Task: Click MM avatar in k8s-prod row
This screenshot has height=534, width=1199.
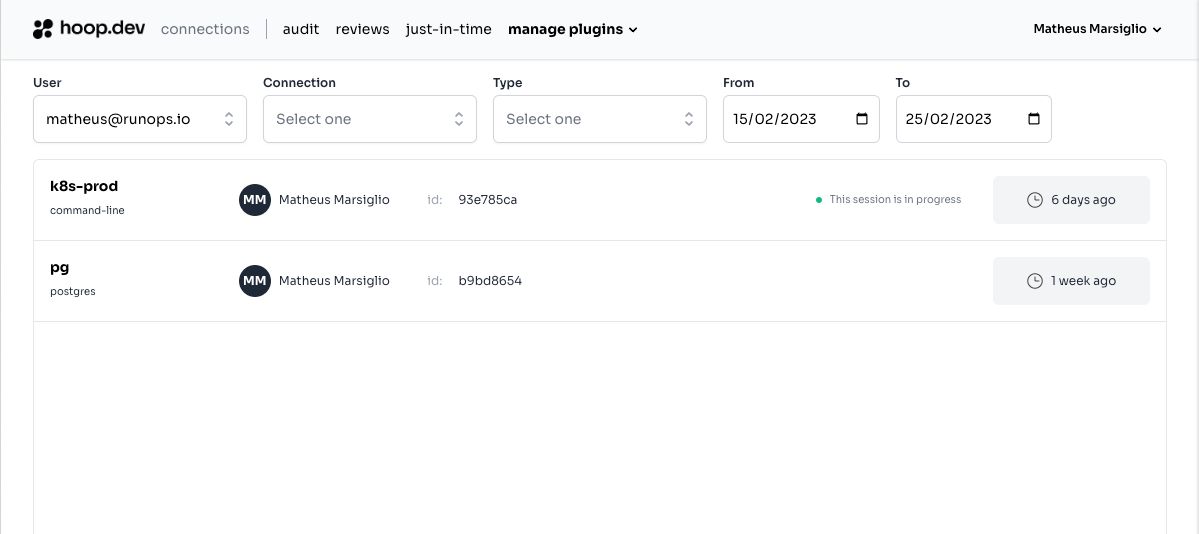Action: click(255, 200)
